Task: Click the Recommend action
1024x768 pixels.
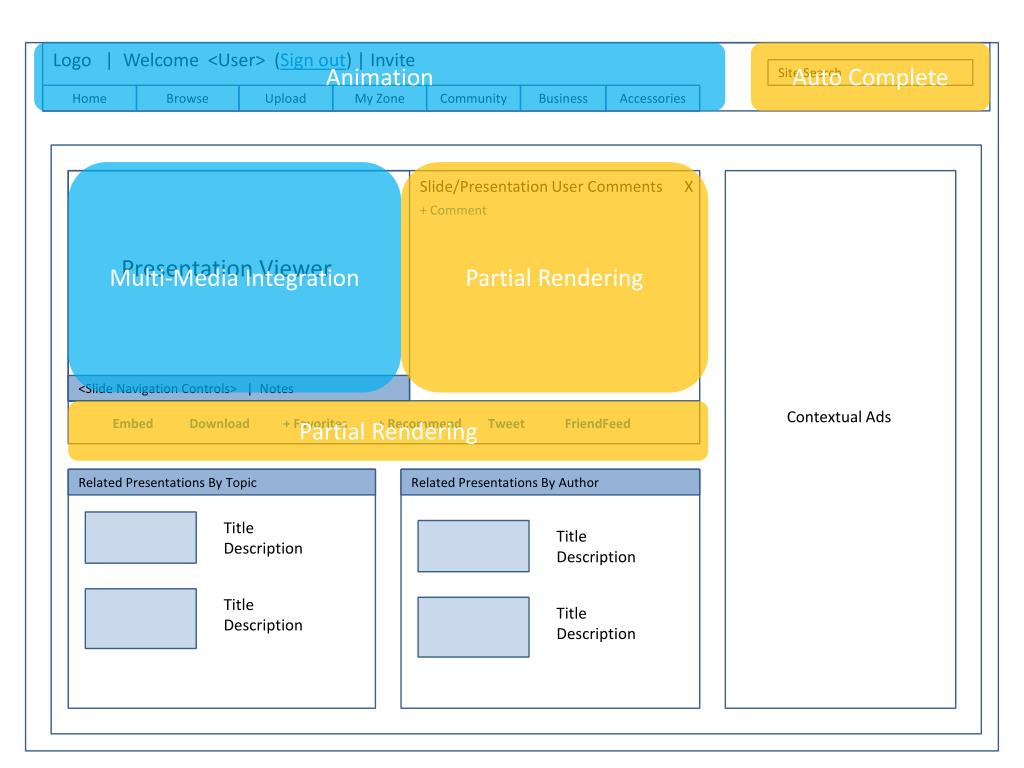Action: 420,424
